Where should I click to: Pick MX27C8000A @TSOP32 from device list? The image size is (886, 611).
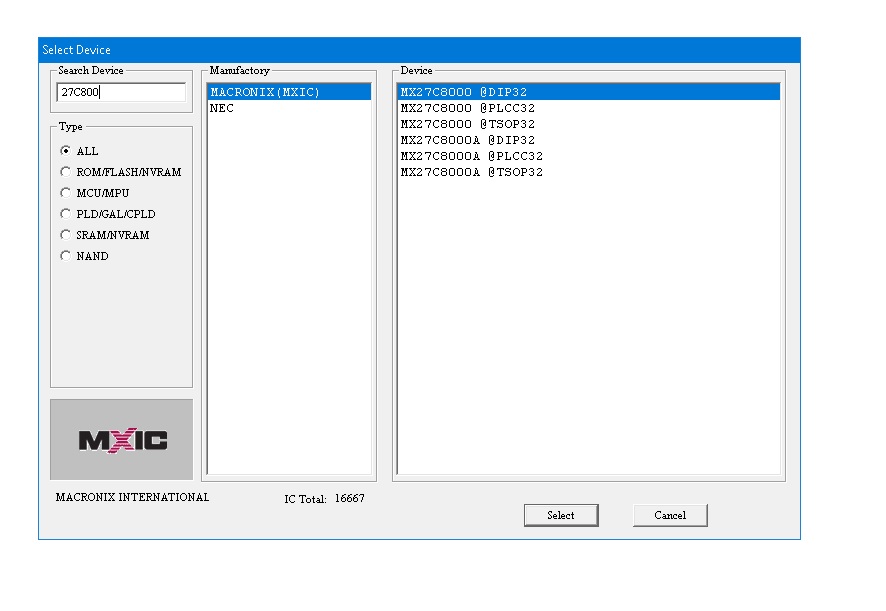(589, 172)
